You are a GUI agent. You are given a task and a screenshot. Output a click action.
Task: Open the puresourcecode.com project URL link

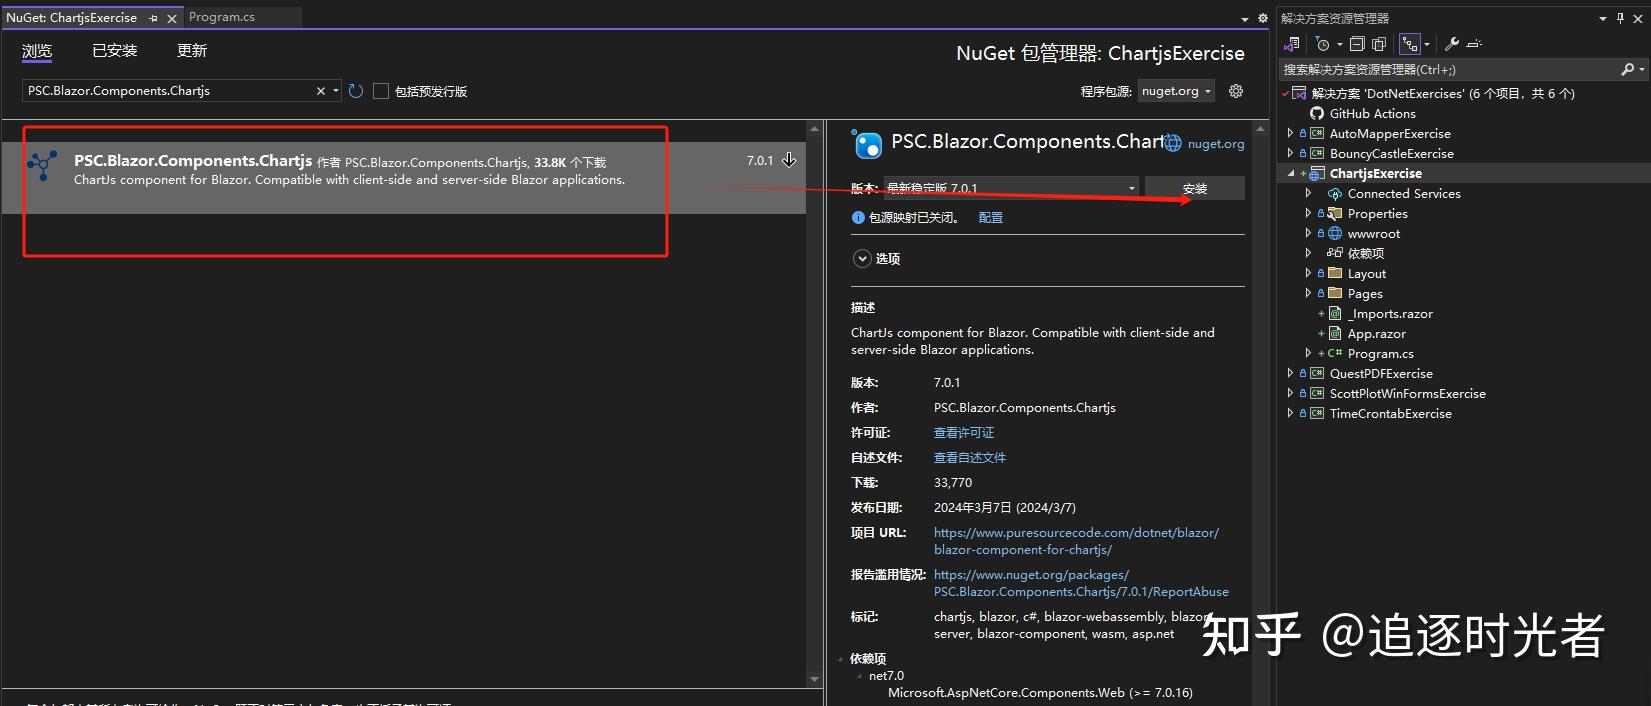coord(1076,541)
